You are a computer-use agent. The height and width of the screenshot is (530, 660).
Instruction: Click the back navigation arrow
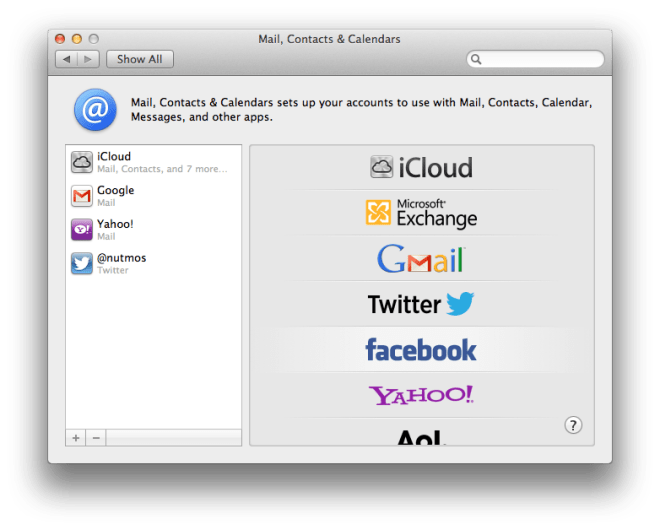[x=66, y=59]
